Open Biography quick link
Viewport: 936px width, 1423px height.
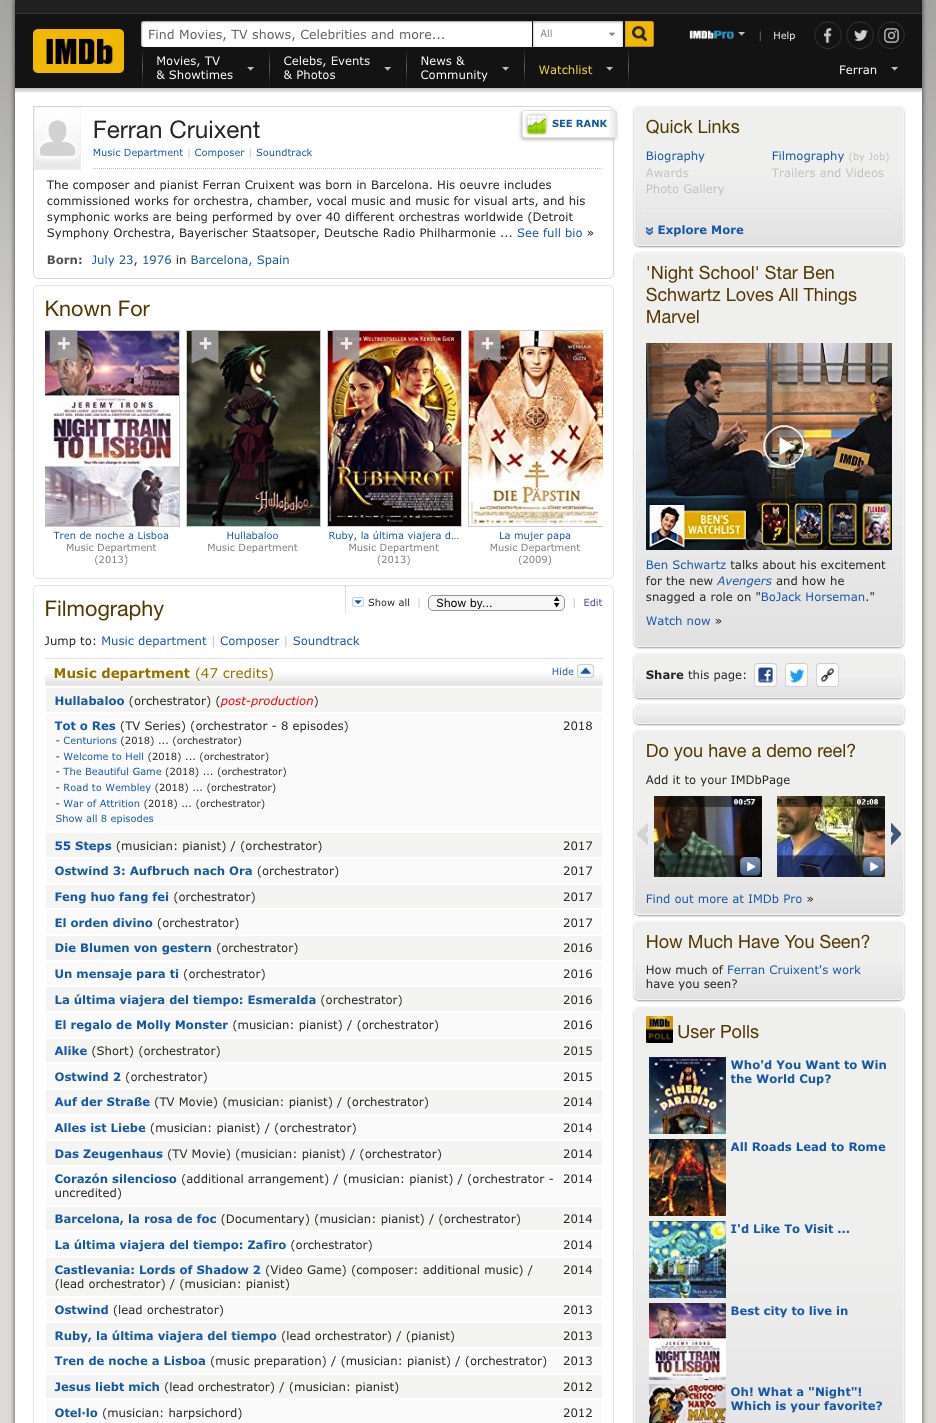[x=675, y=156]
